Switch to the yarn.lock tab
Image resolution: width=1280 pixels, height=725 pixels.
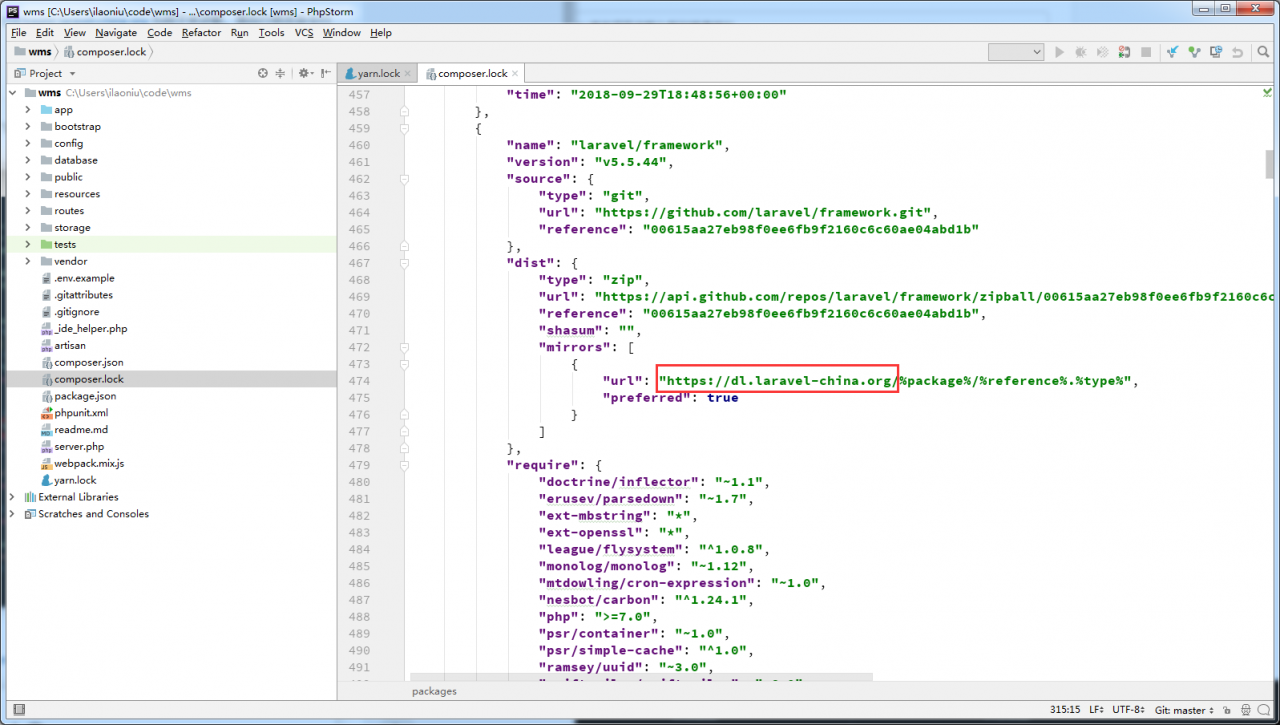(372, 74)
